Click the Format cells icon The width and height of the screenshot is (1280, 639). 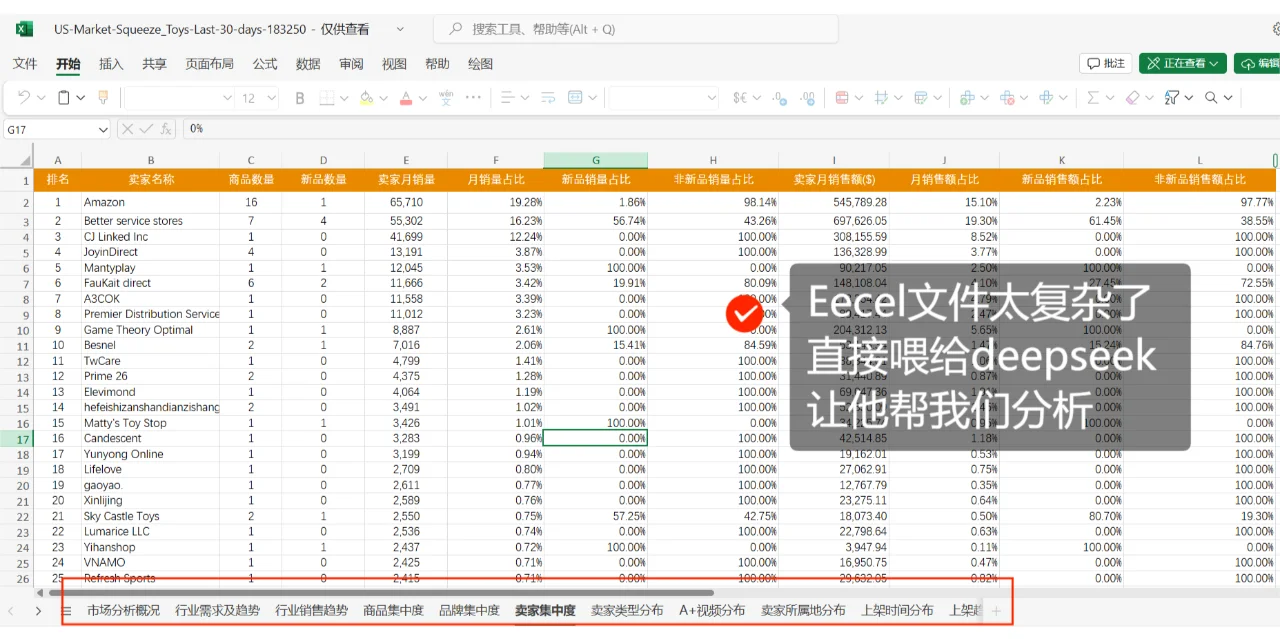click(x=1047, y=98)
